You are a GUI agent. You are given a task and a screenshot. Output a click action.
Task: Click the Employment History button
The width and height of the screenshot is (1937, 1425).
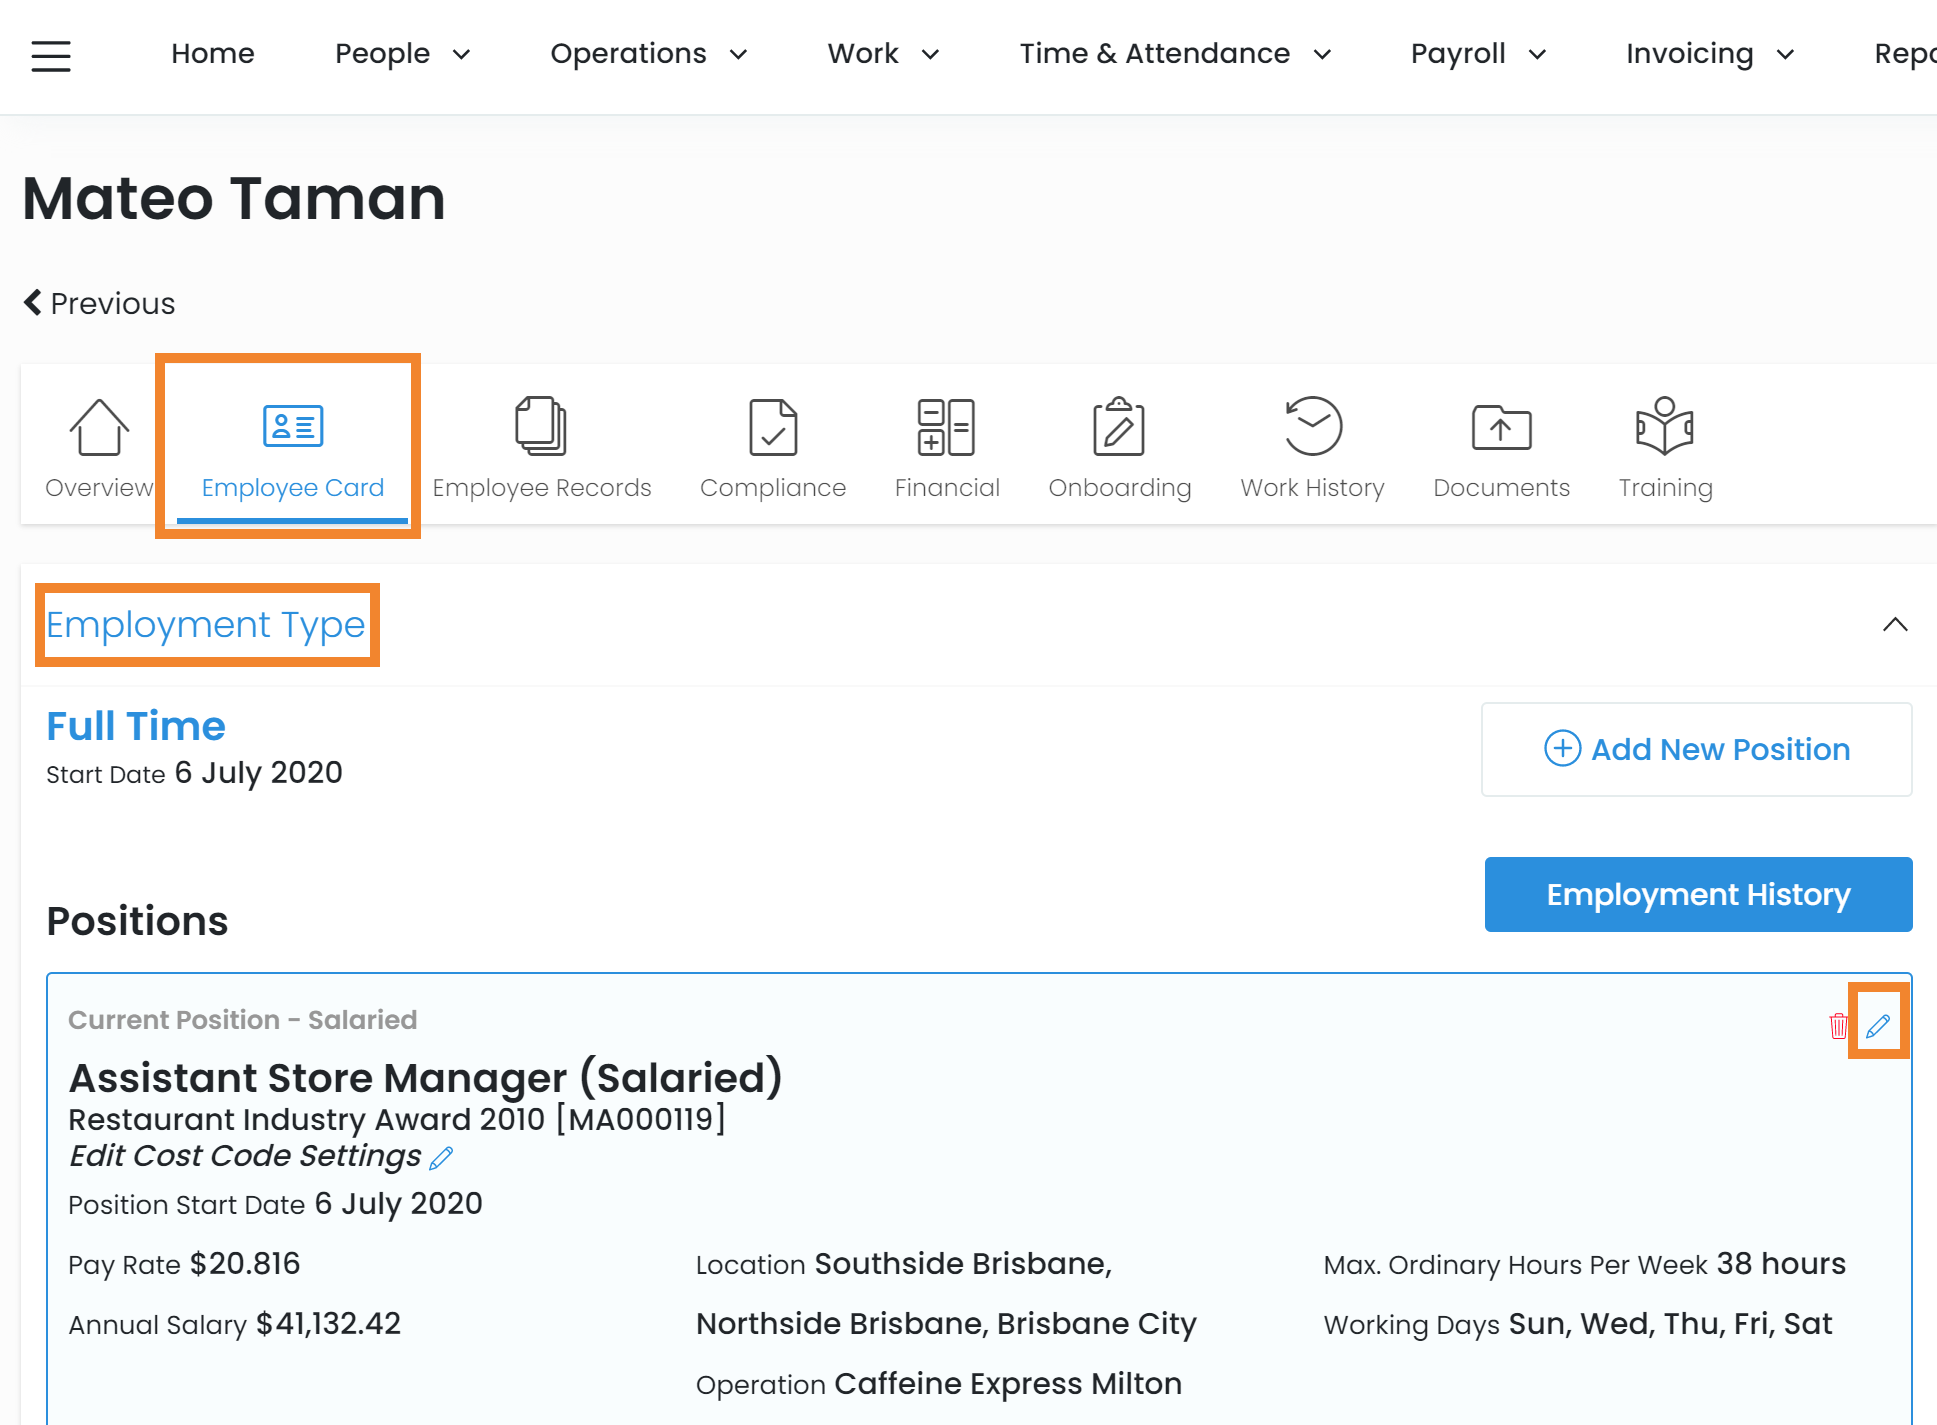click(1697, 894)
